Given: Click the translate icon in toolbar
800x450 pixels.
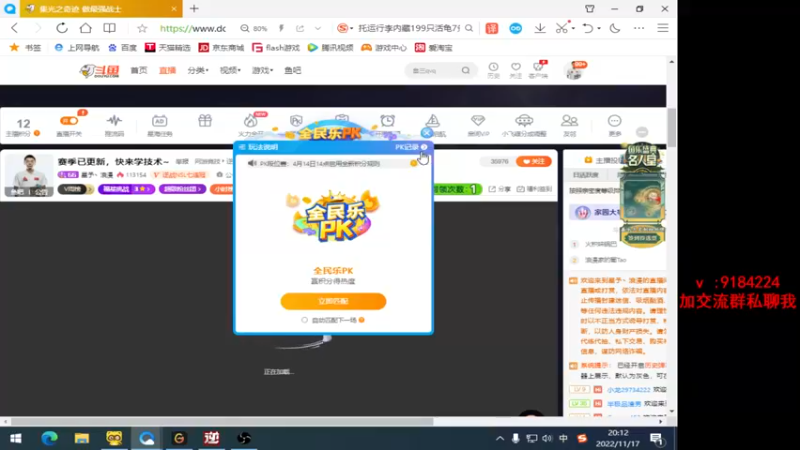Looking at the screenshot, I should tap(491, 29).
